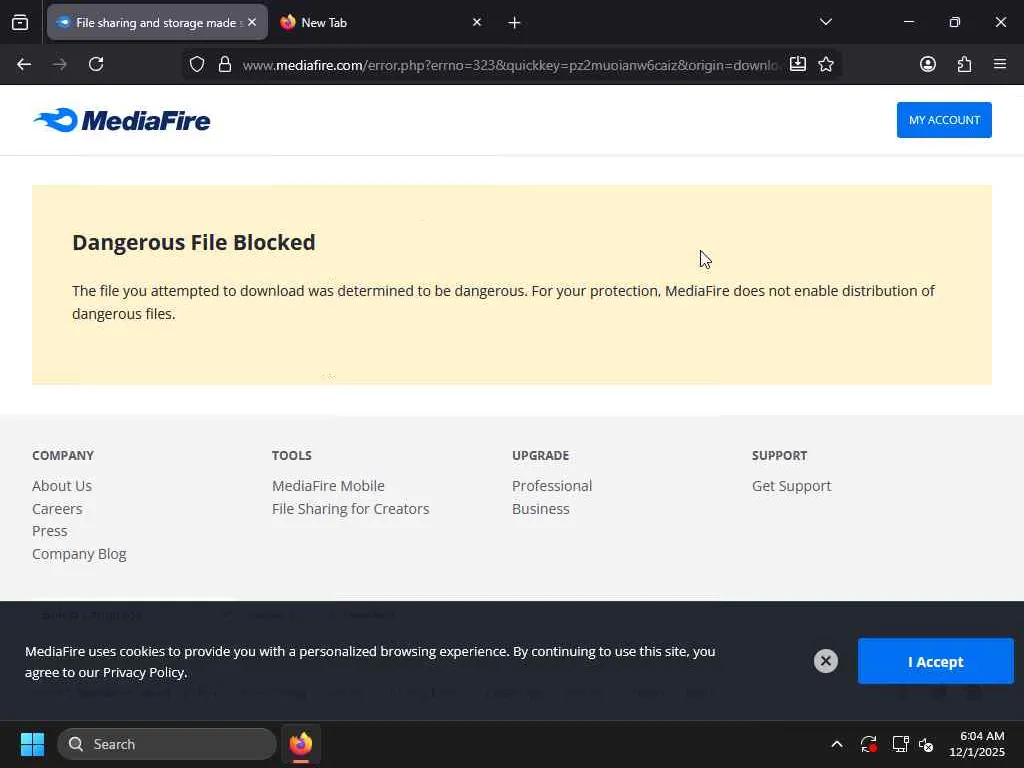
Task: Focus the mediafire.com URL address field
Action: (509, 65)
